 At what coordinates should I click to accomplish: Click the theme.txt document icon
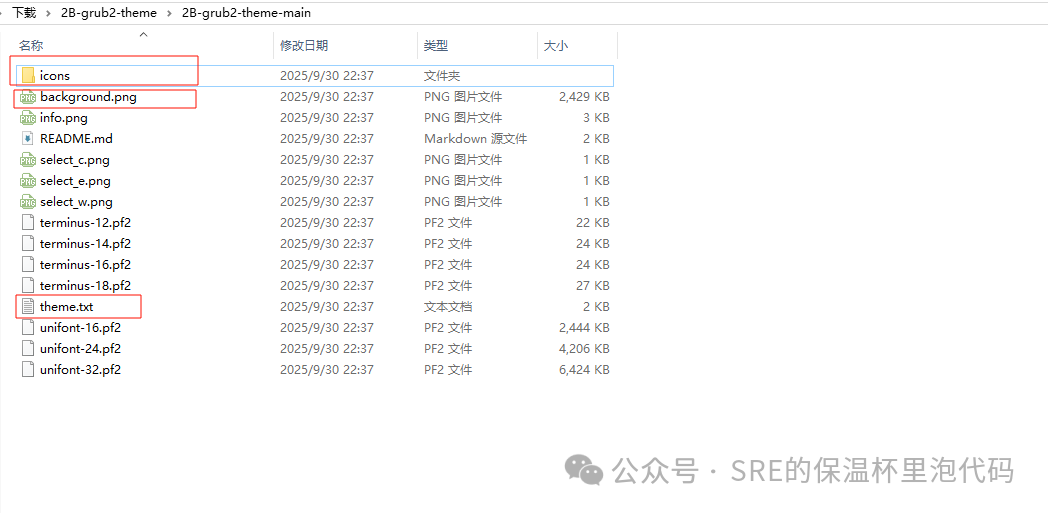pos(27,307)
